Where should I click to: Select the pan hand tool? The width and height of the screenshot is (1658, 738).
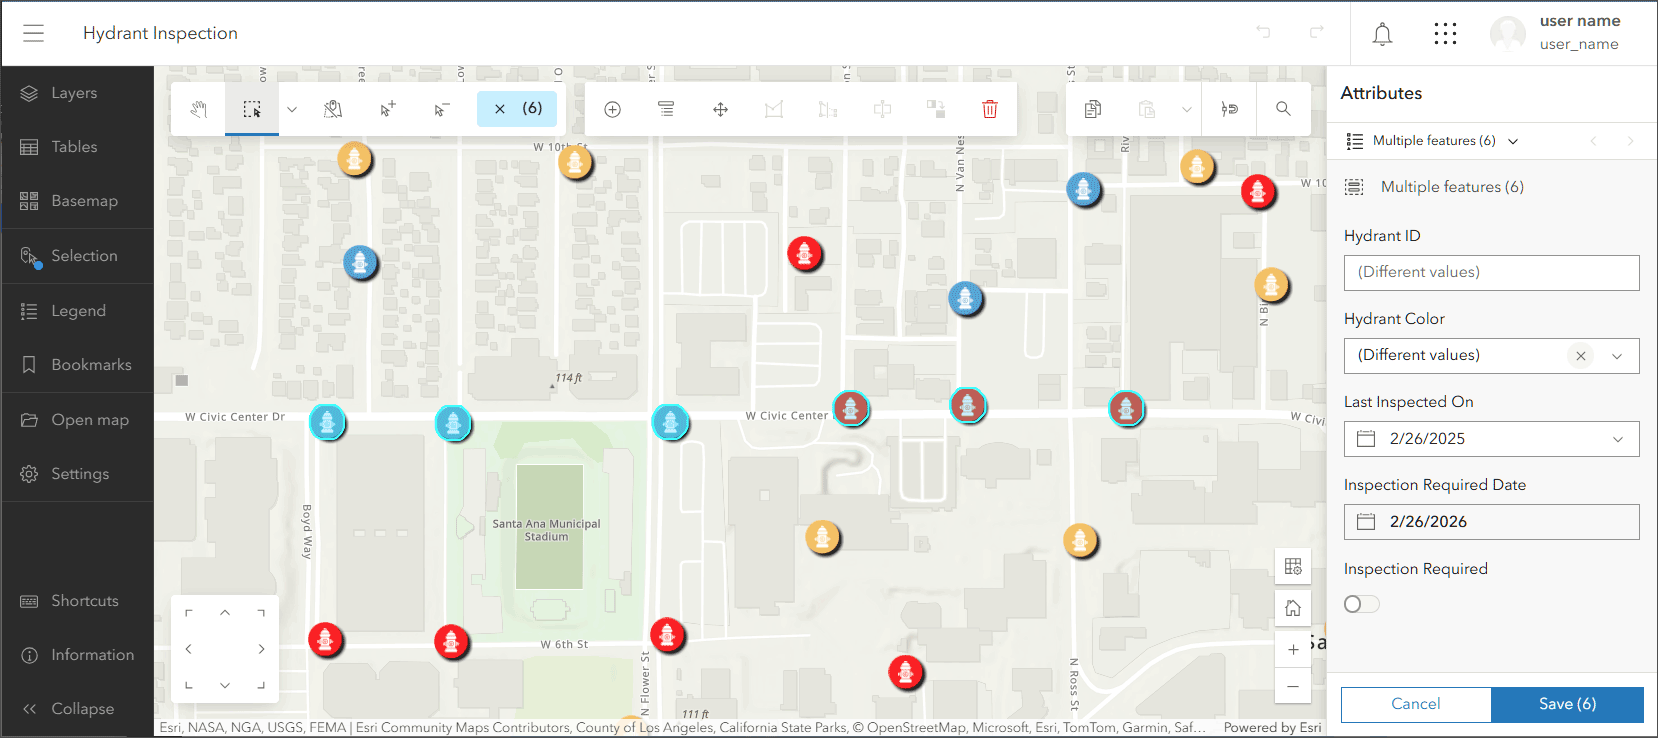tap(198, 109)
